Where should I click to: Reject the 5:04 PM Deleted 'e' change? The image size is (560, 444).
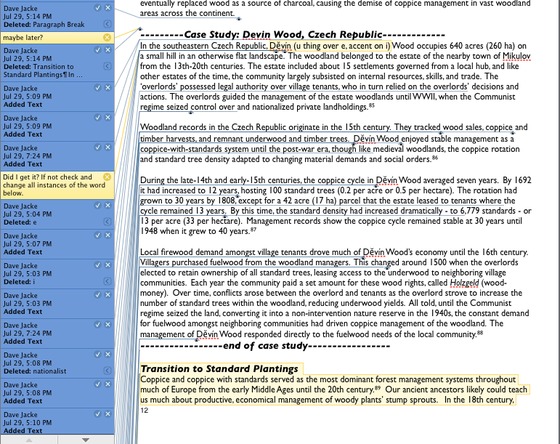tap(108, 205)
